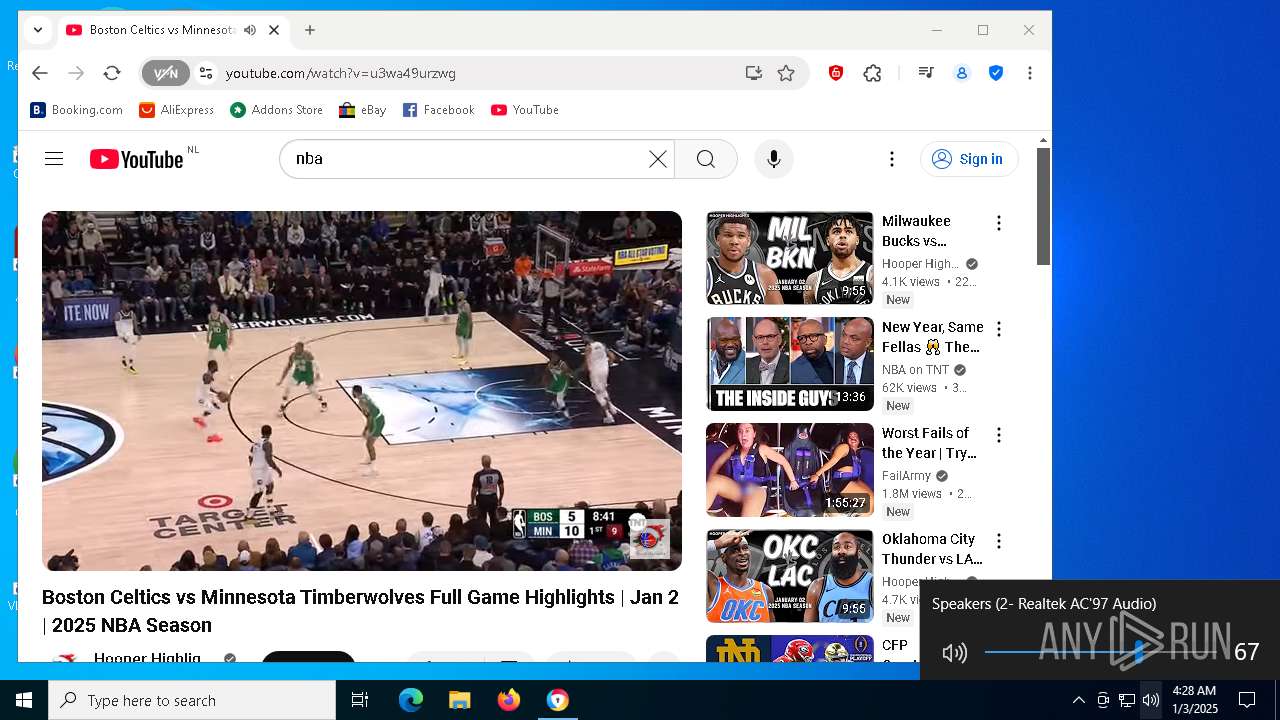
Task: Open Milwaukee Bucks vs BKN thumbnail
Action: pyautogui.click(x=790, y=258)
